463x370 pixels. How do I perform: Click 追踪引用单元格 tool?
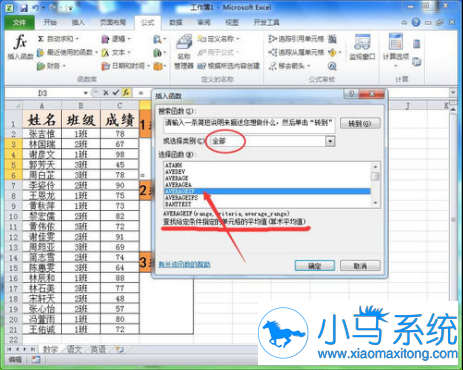(x=296, y=39)
